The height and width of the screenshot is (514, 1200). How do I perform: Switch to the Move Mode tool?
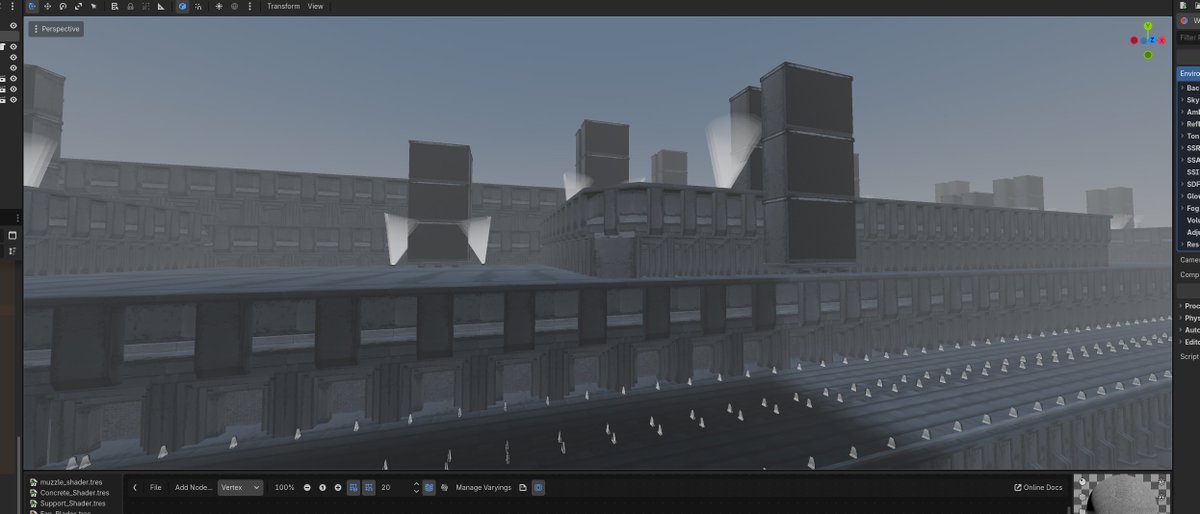click(x=48, y=6)
